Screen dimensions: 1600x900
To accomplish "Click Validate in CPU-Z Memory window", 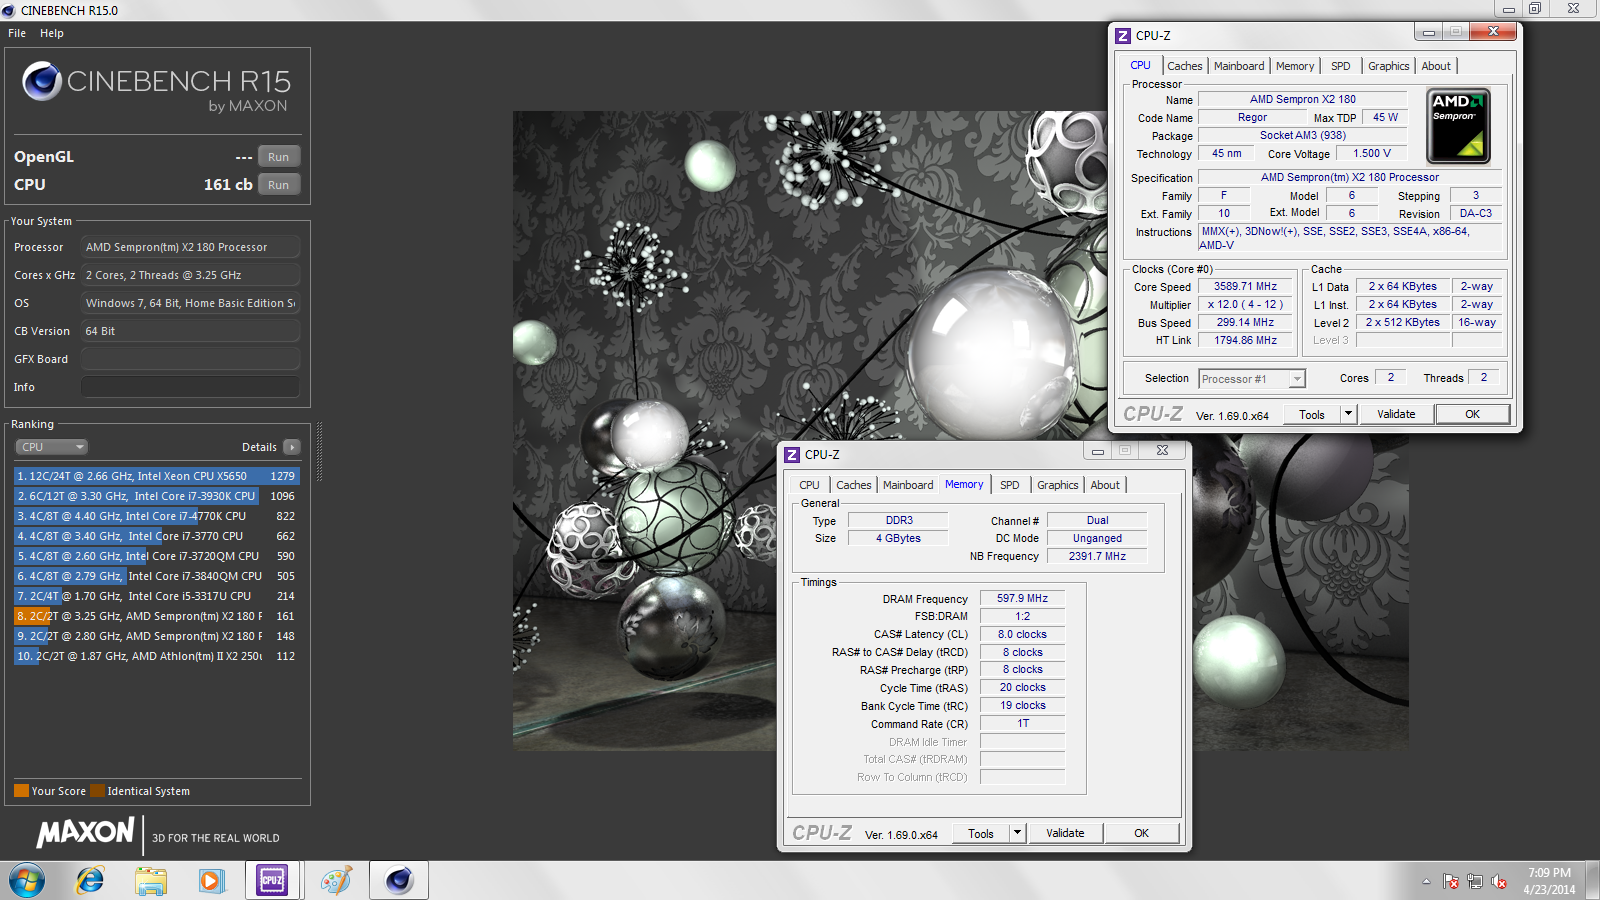I will click(1065, 833).
